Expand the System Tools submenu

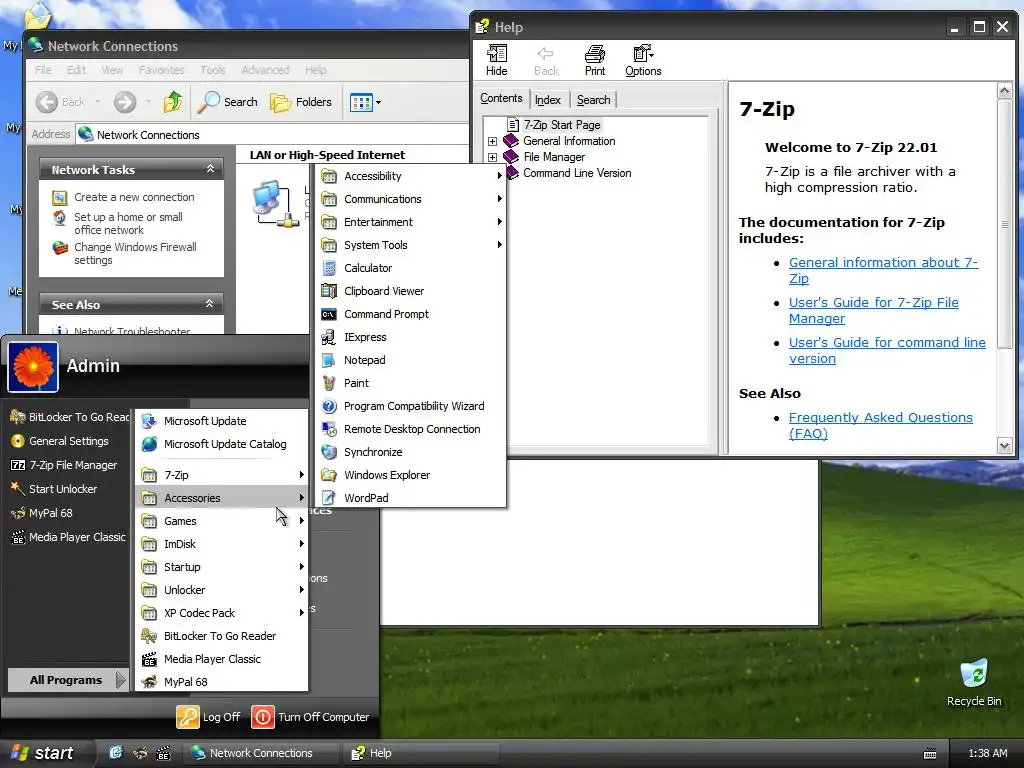coord(410,245)
